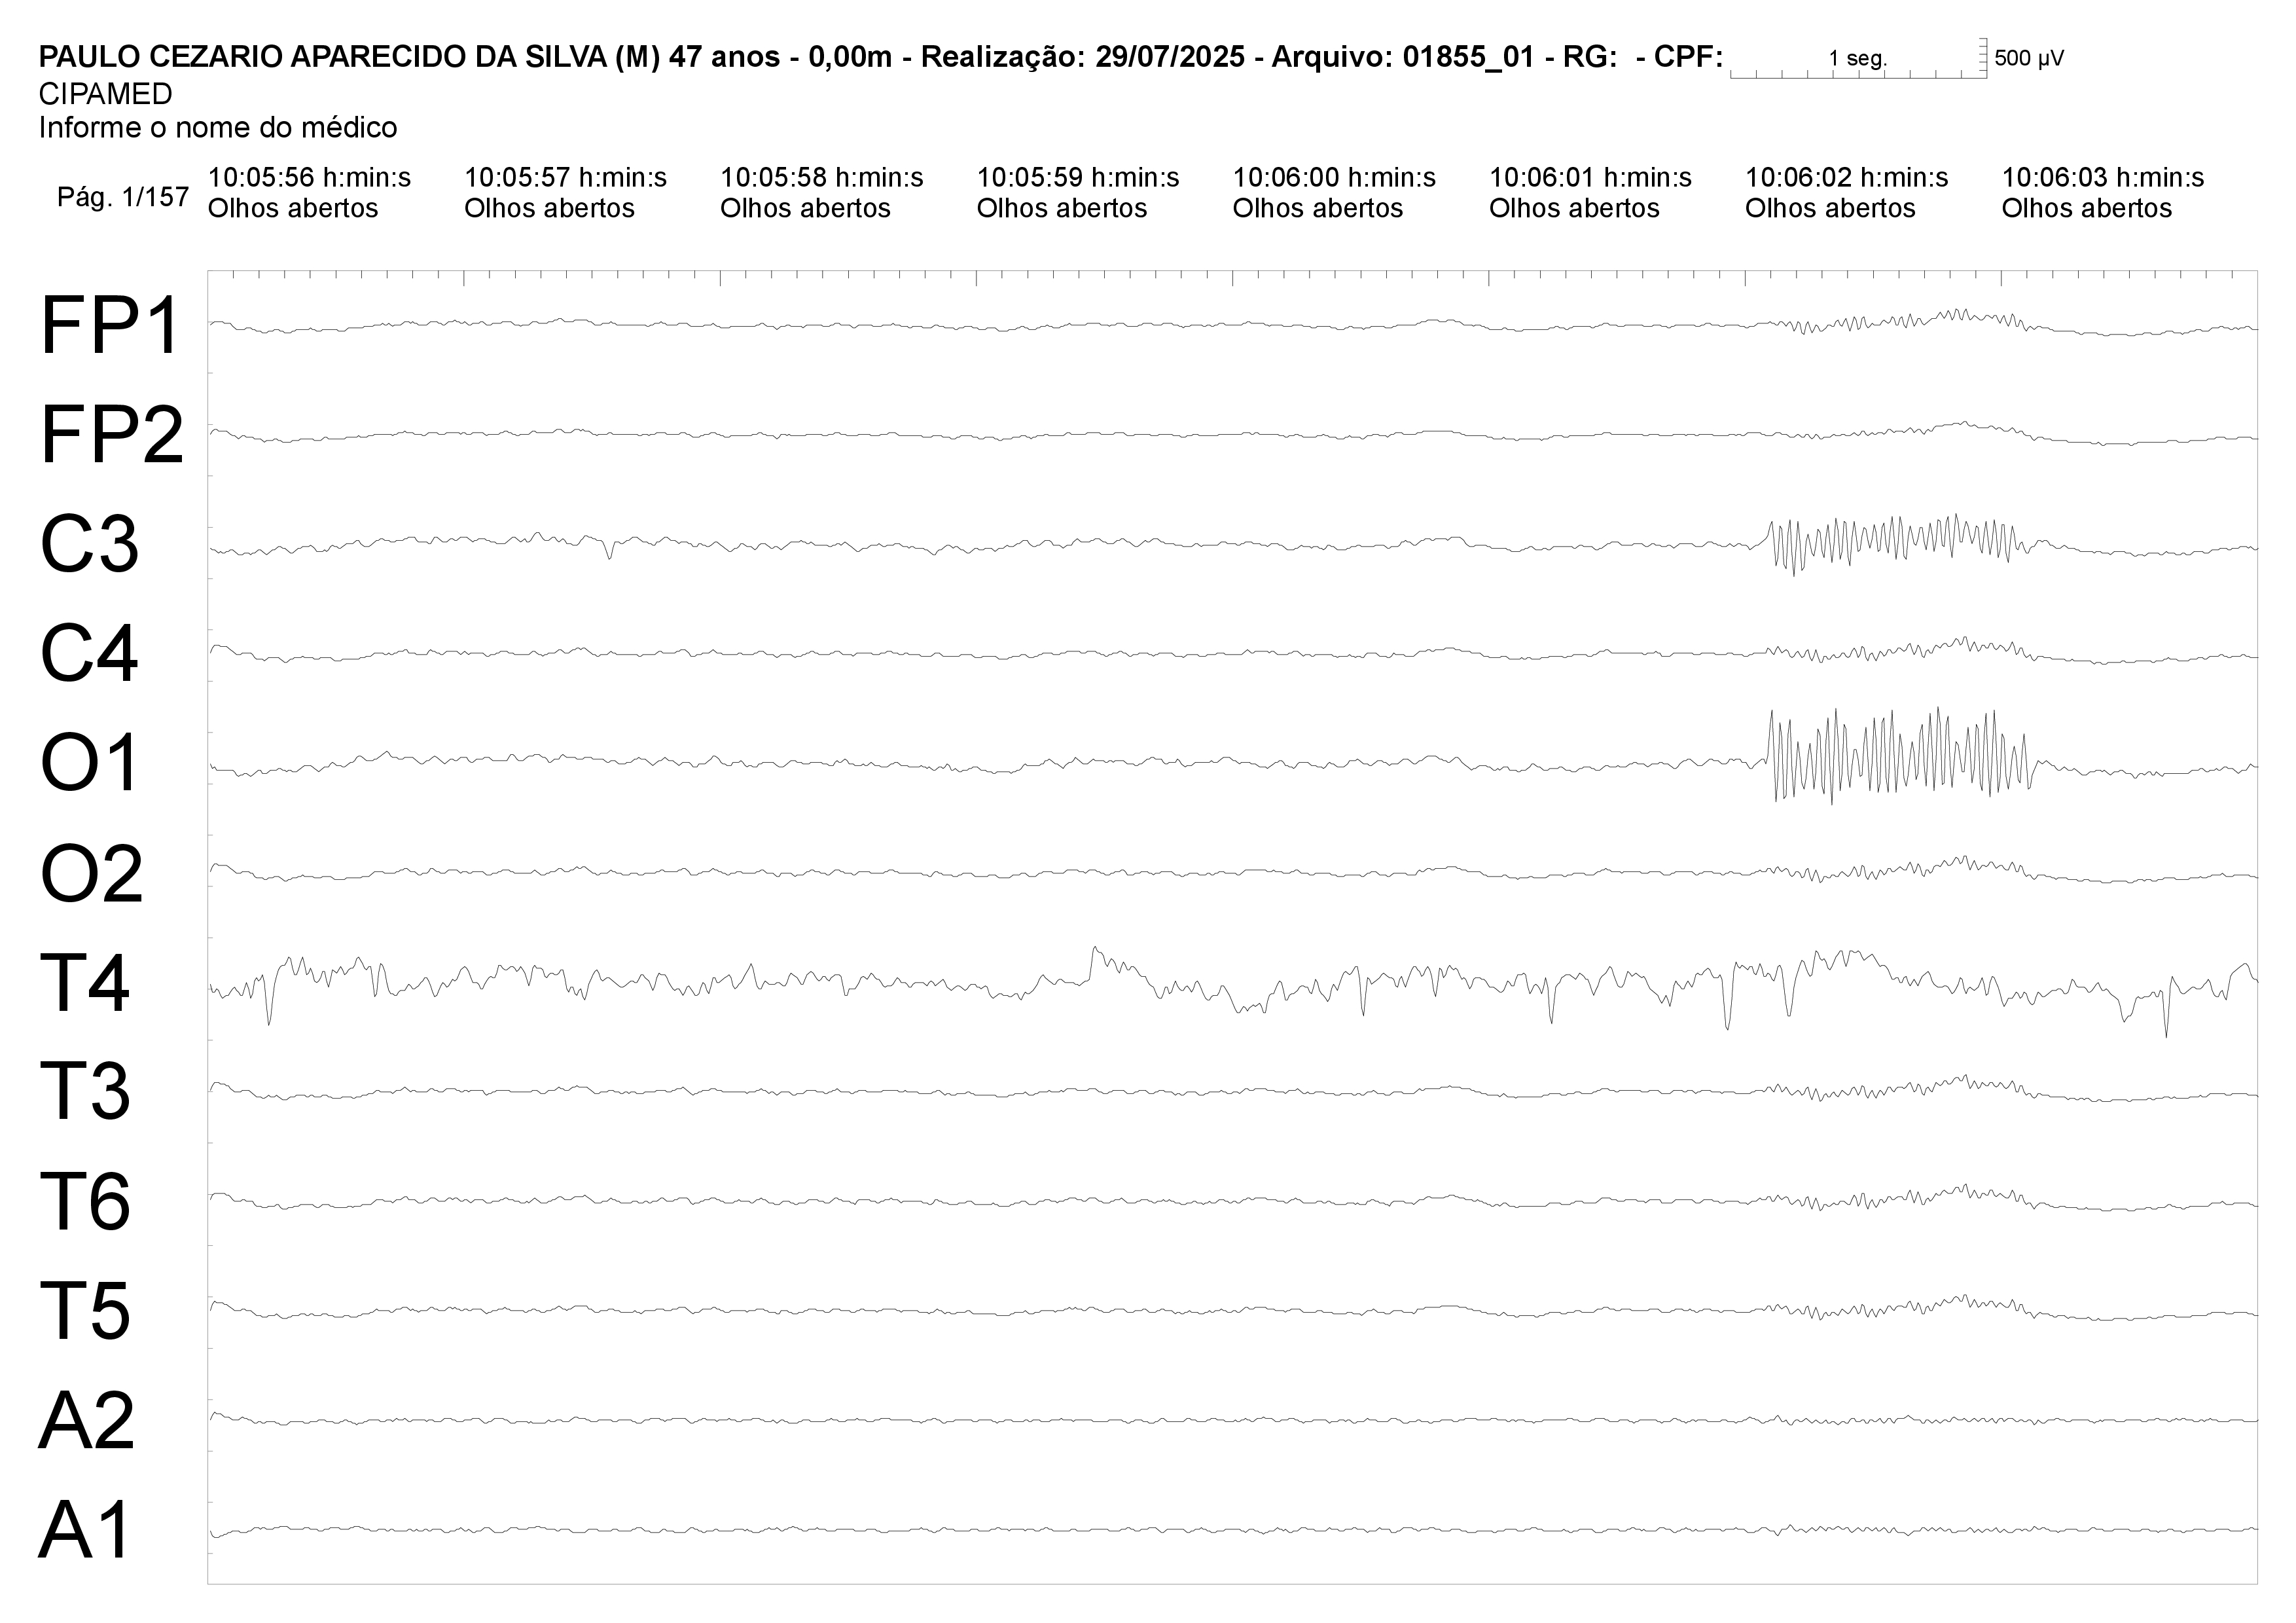Click the 10:05:59 timestamp
This screenshot has width=2296, height=1623.
point(1078,178)
